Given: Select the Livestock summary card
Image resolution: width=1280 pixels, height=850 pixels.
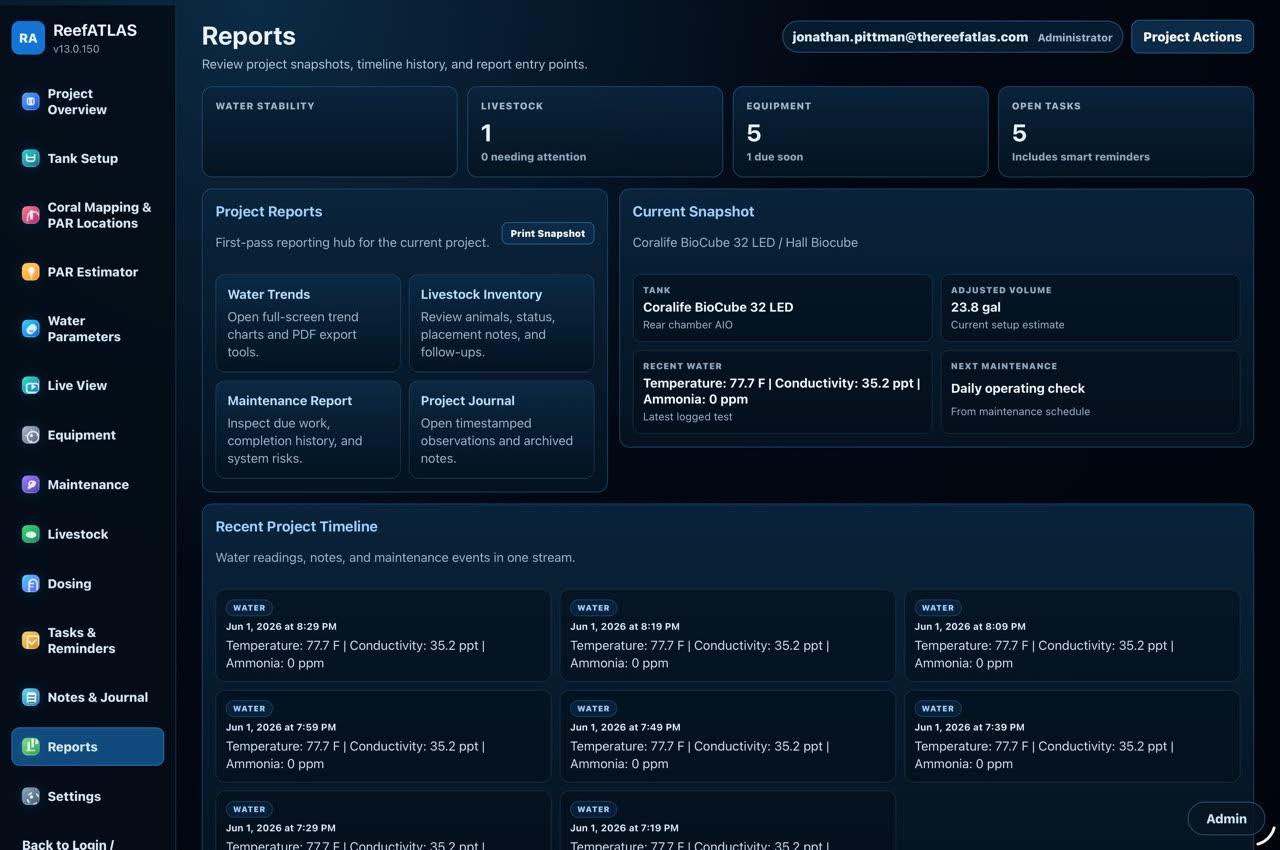Looking at the screenshot, I should 595,131.
